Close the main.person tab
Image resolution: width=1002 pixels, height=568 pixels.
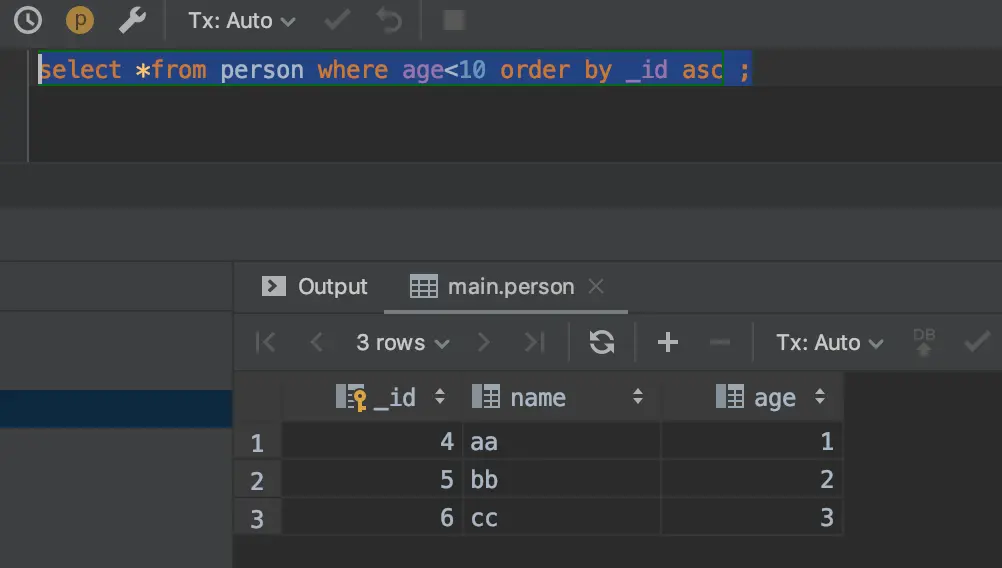596,286
